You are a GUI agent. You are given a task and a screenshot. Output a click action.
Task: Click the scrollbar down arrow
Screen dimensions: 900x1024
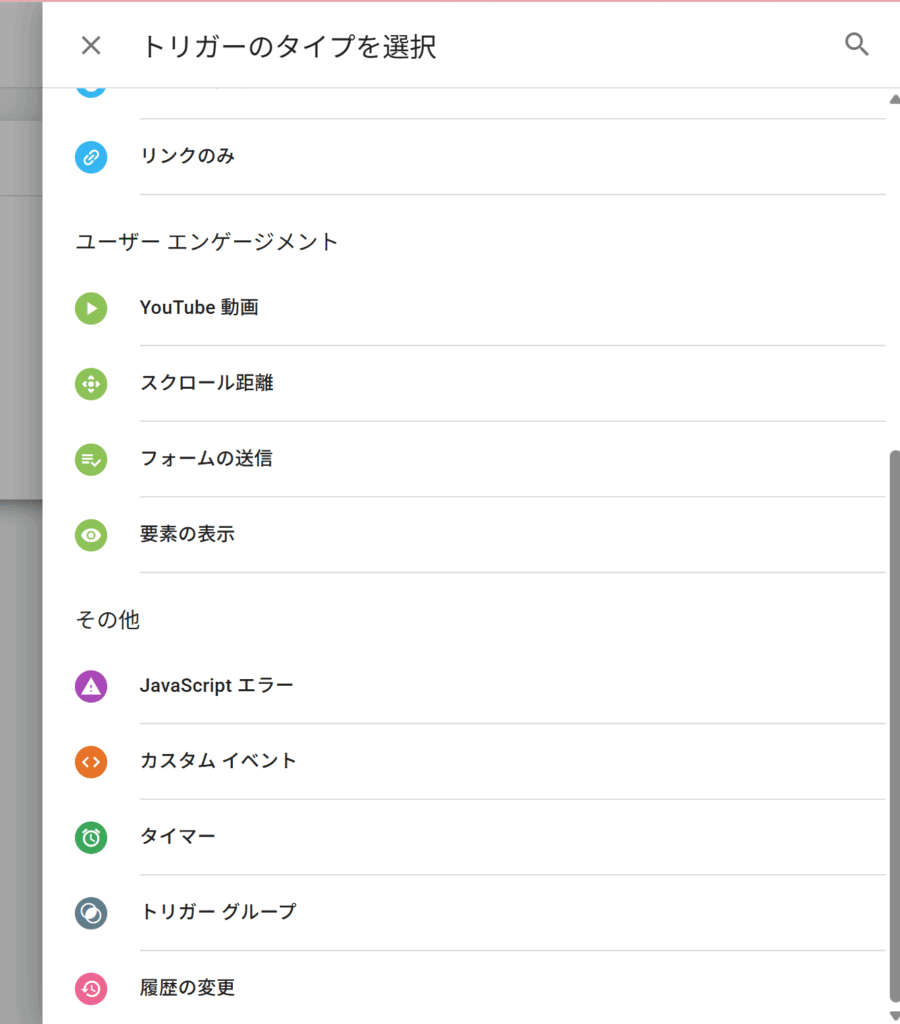(894, 1016)
